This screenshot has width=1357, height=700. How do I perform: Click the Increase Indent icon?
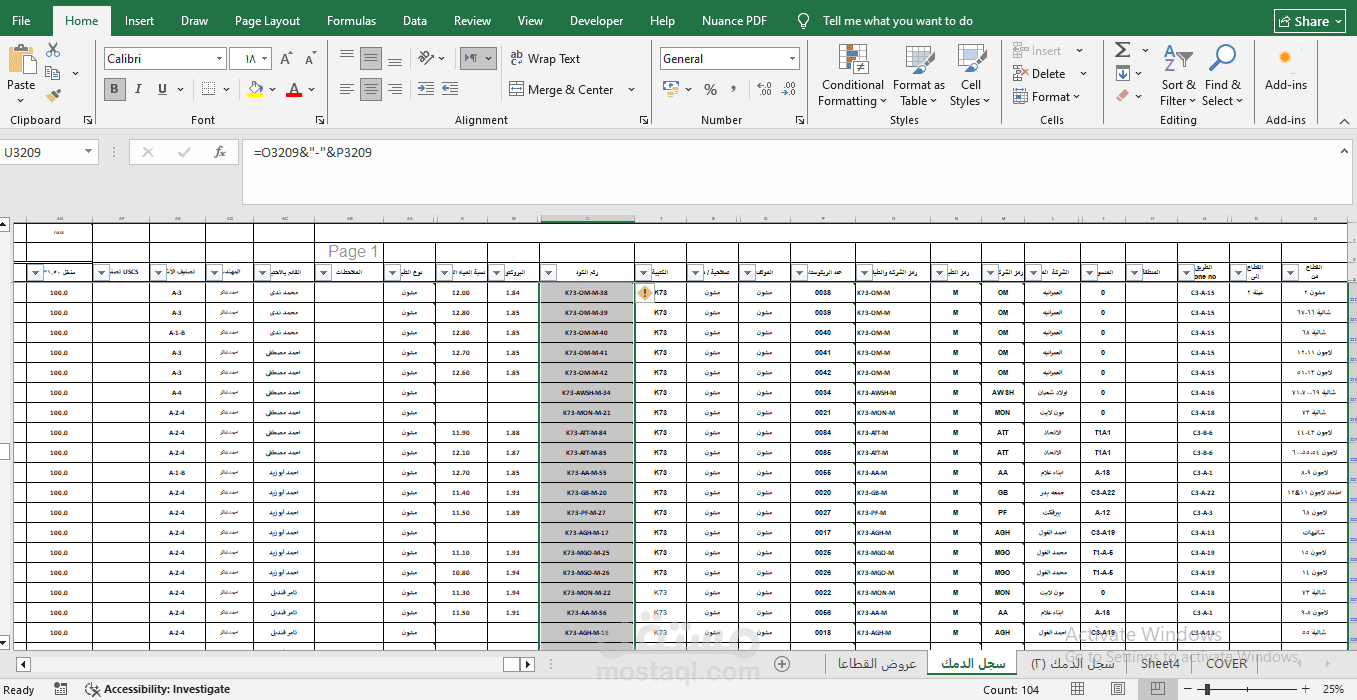(450, 90)
